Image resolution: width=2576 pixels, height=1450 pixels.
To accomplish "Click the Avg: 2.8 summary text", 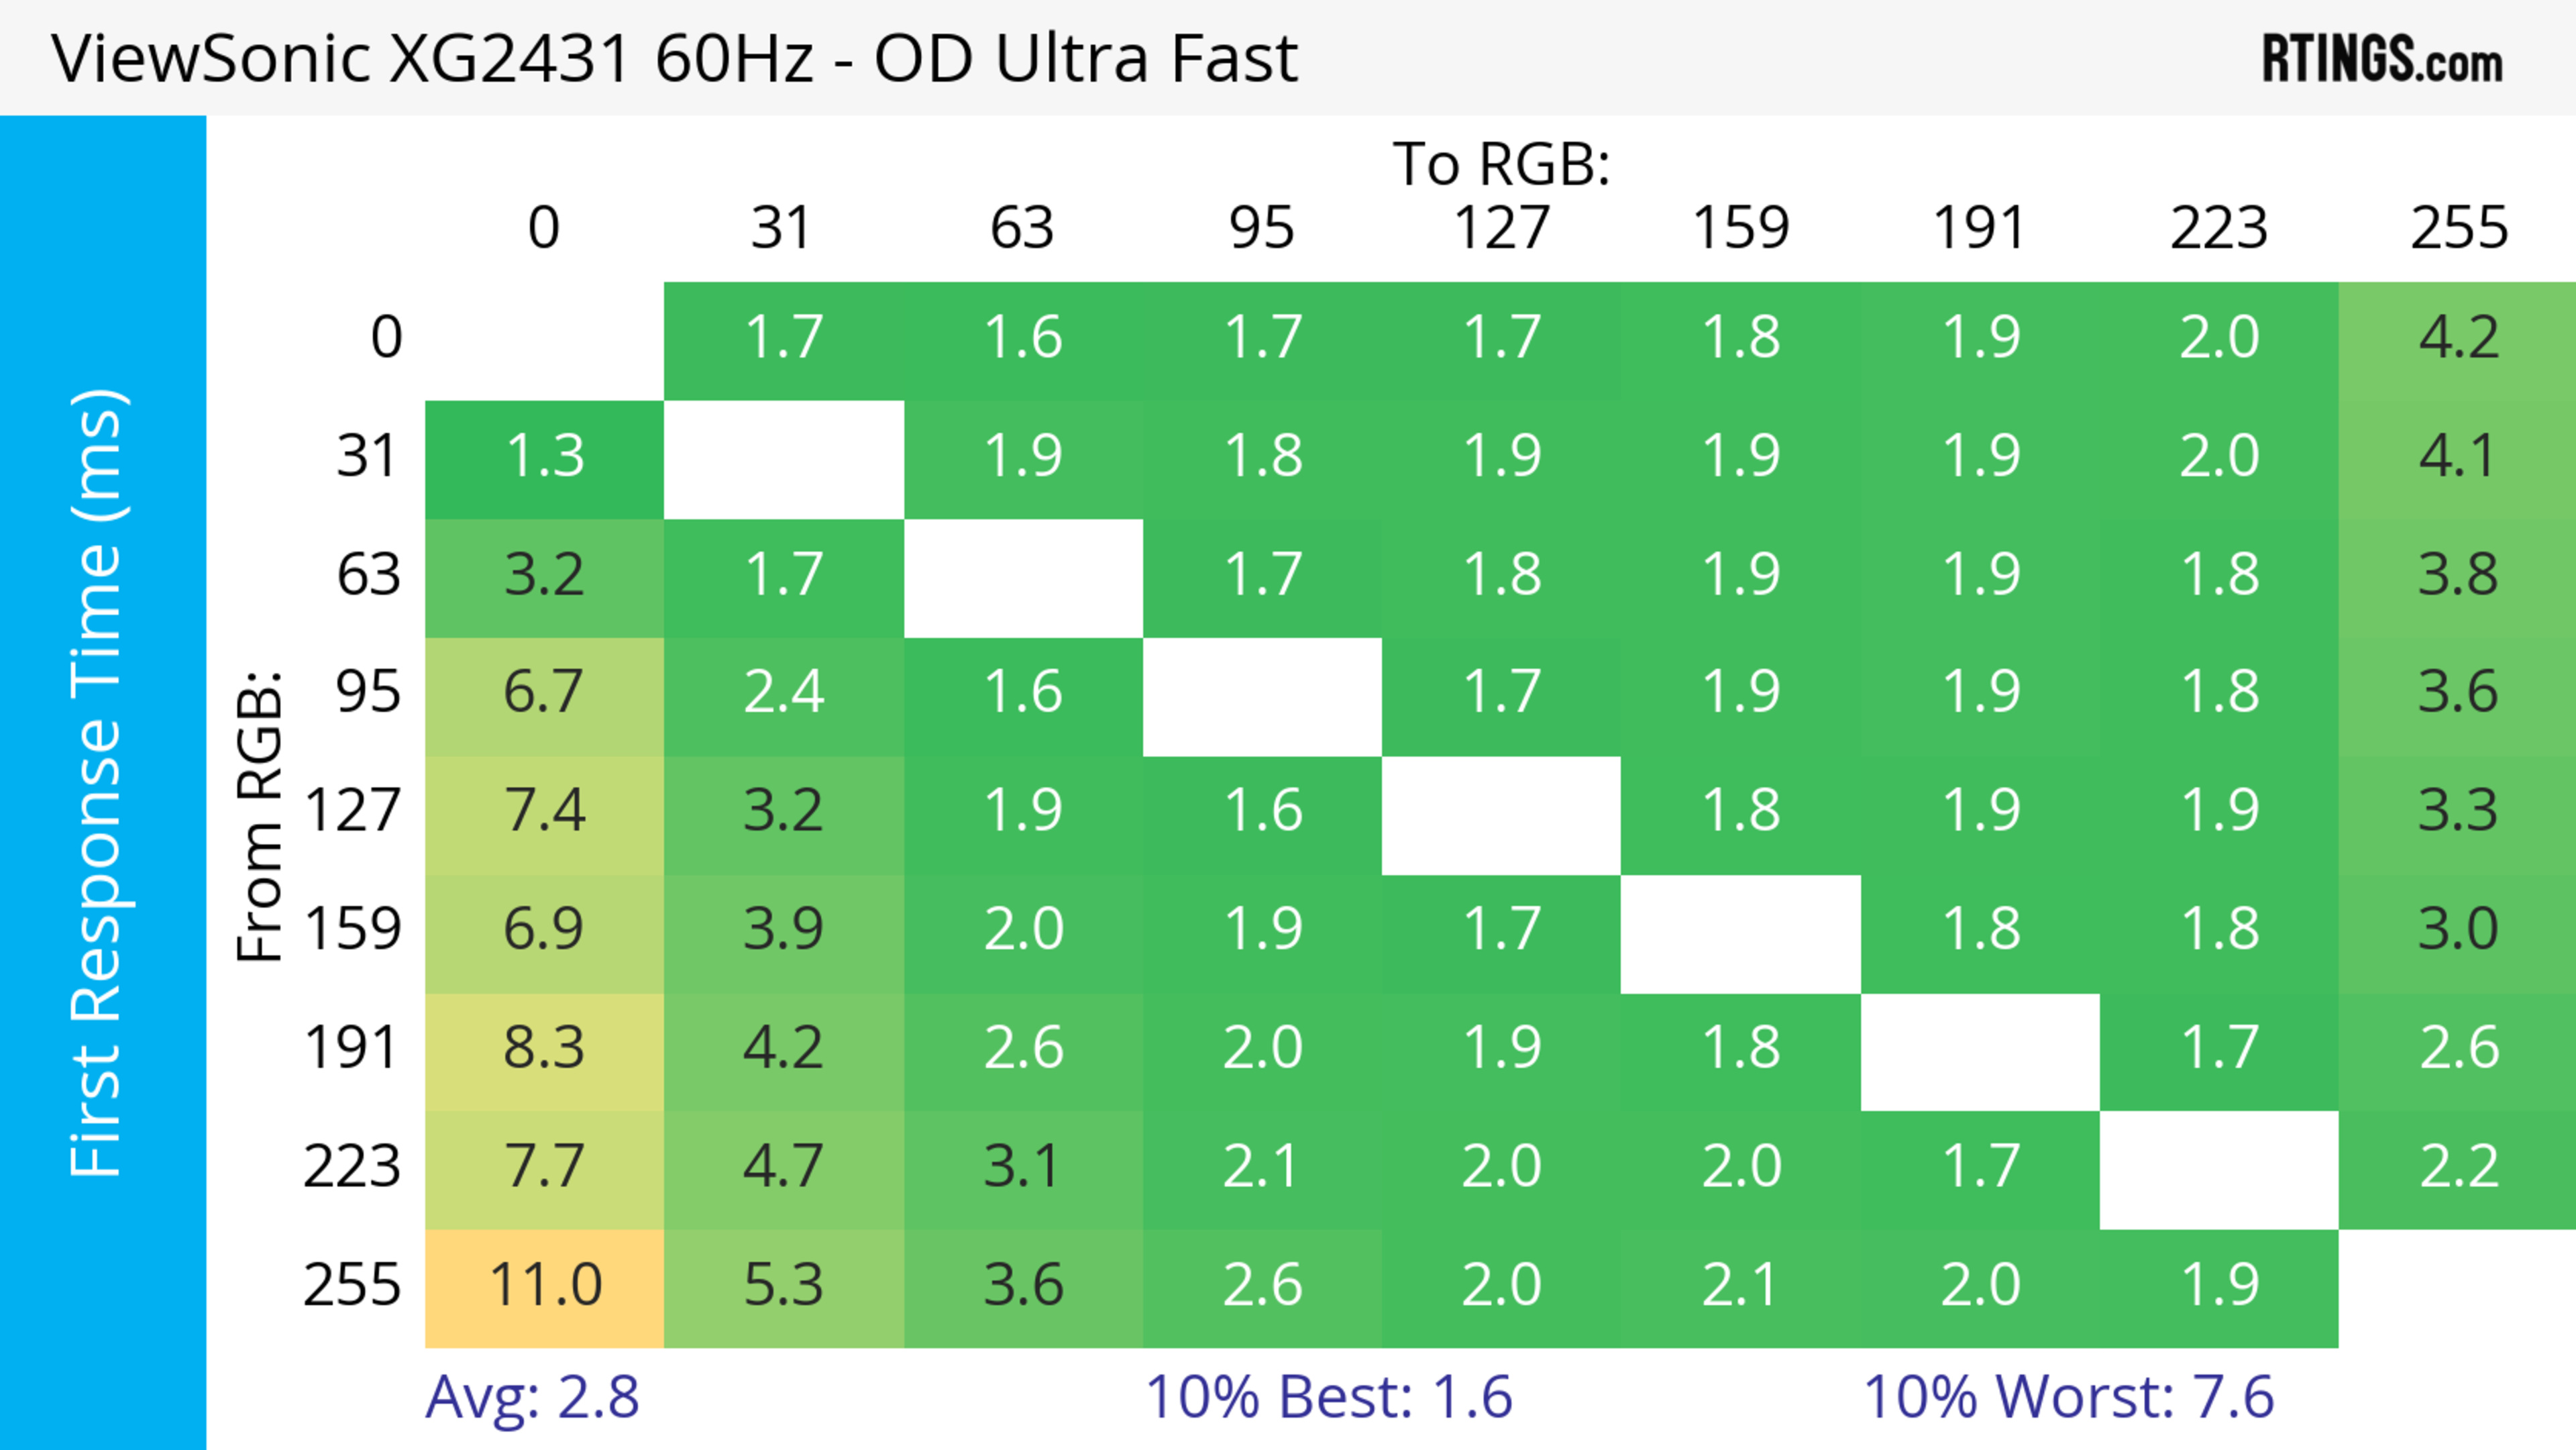I will click(x=532, y=1397).
